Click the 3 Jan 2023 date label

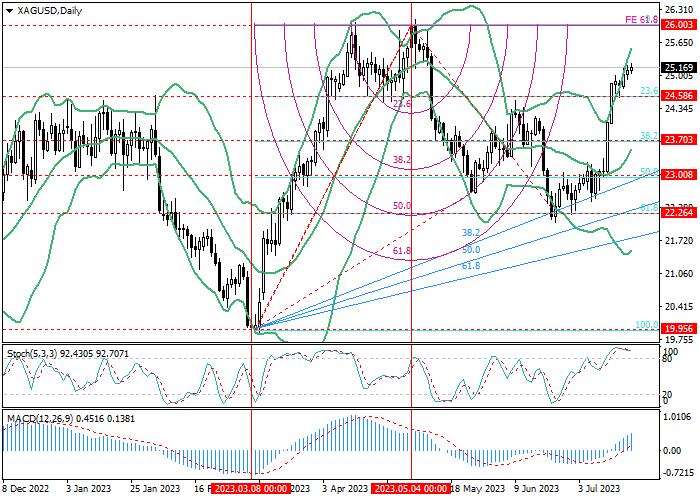click(88, 488)
